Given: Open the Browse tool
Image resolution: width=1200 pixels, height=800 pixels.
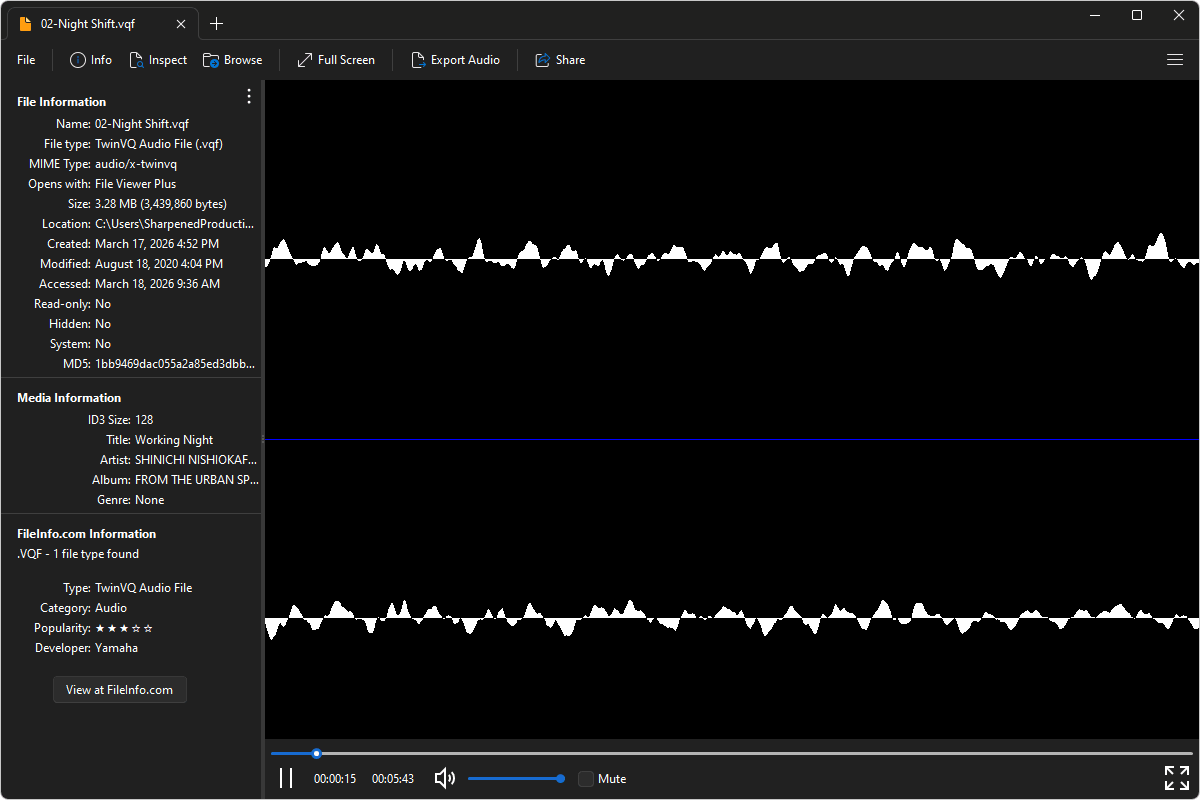Looking at the screenshot, I should pos(232,59).
